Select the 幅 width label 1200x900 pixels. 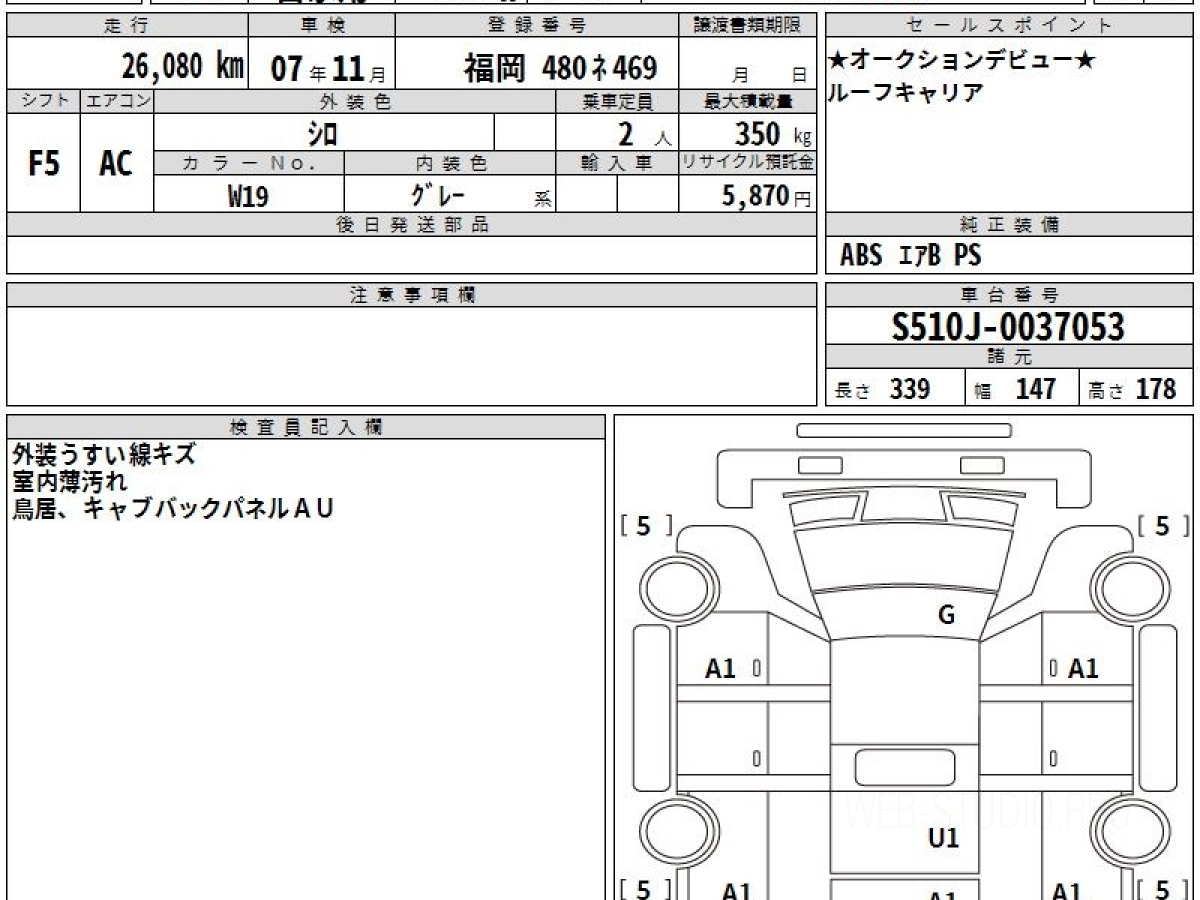tap(983, 392)
